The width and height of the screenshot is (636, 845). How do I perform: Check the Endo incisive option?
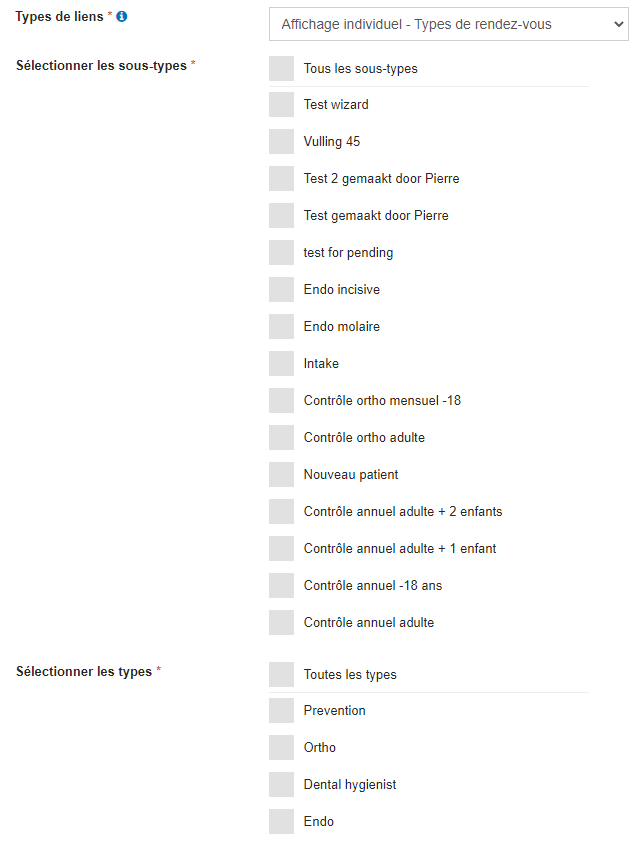[281, 289]
